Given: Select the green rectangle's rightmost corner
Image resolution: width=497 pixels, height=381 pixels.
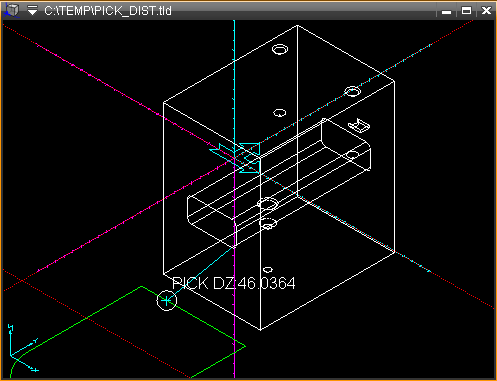Looking at the screenshot, I should pos(245,346).
